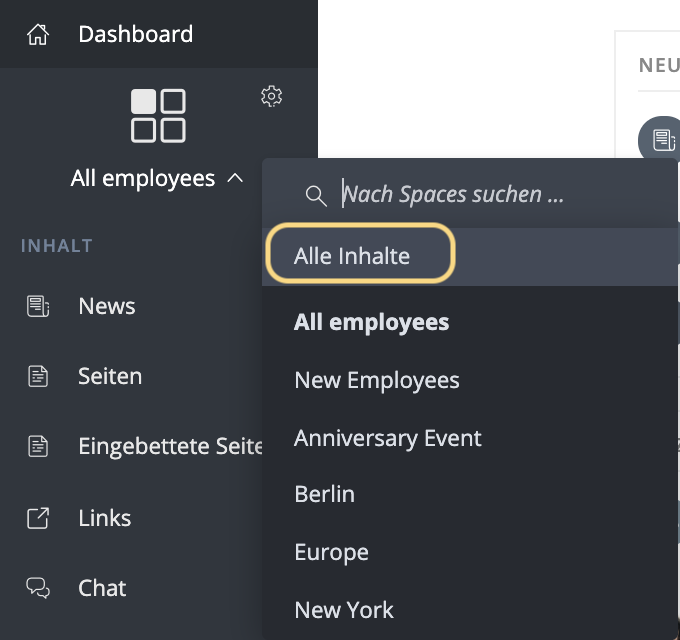680x640 pixels.
Task: Click the News newspaper icon in sidebar
Action: [38, 307]
